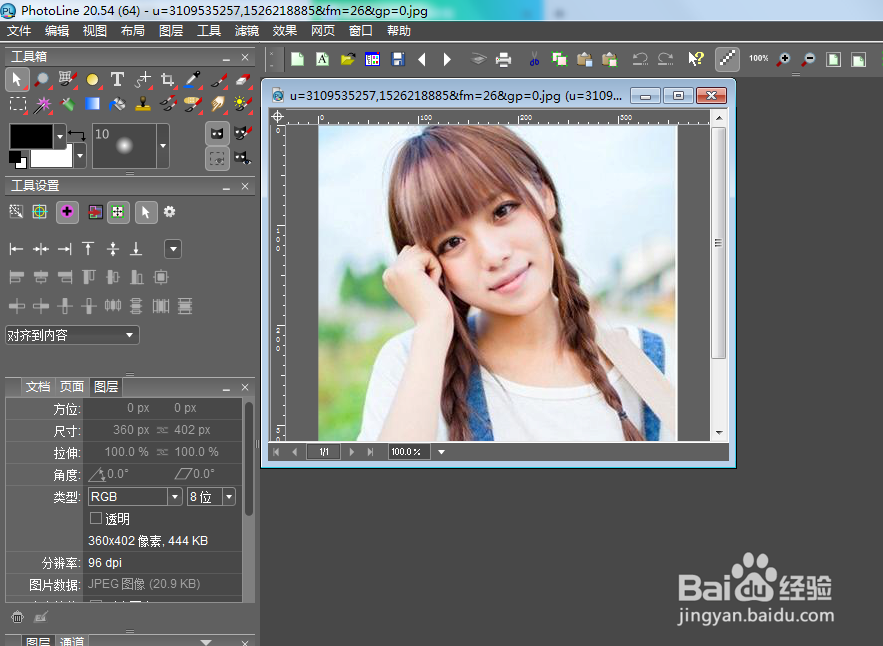Open the brush size preset dropdown
The image size is (883, 646).
pos(163,146)
